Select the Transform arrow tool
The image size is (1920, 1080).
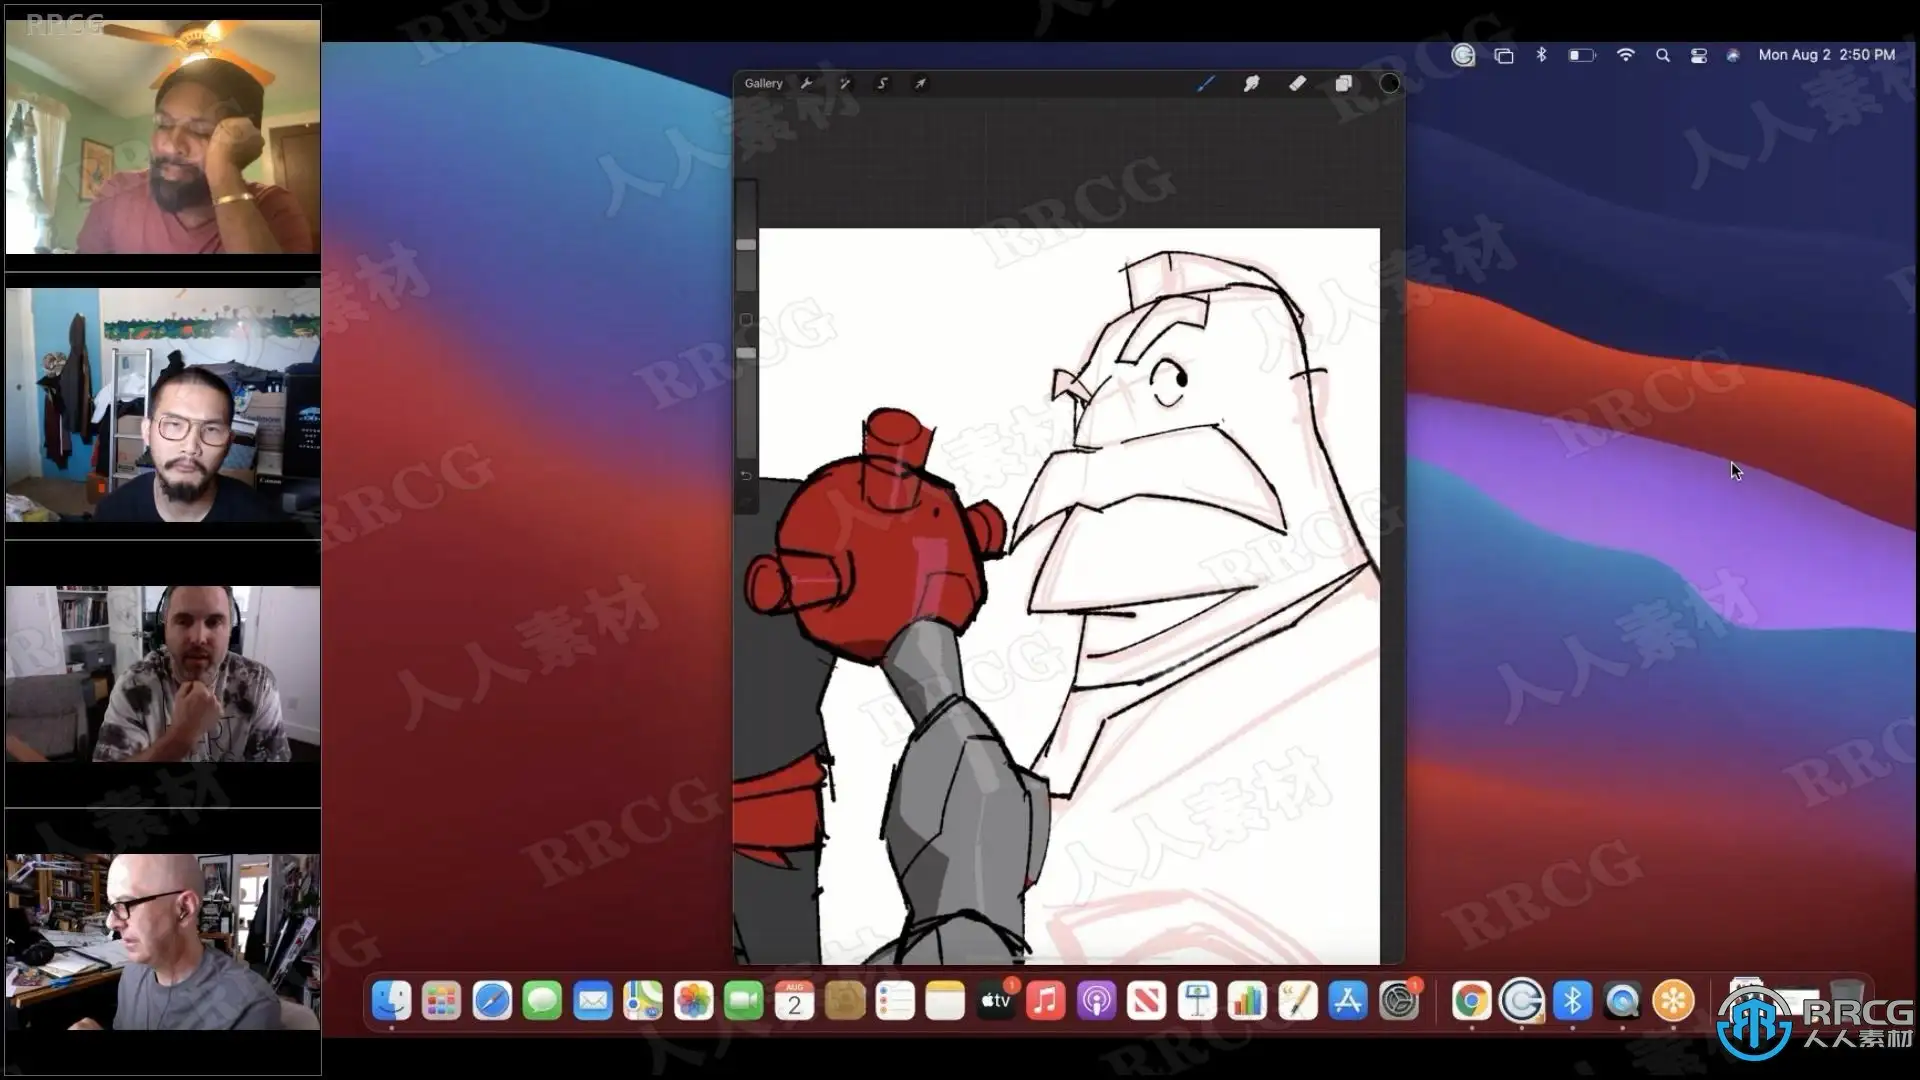[x=920, y=84]
